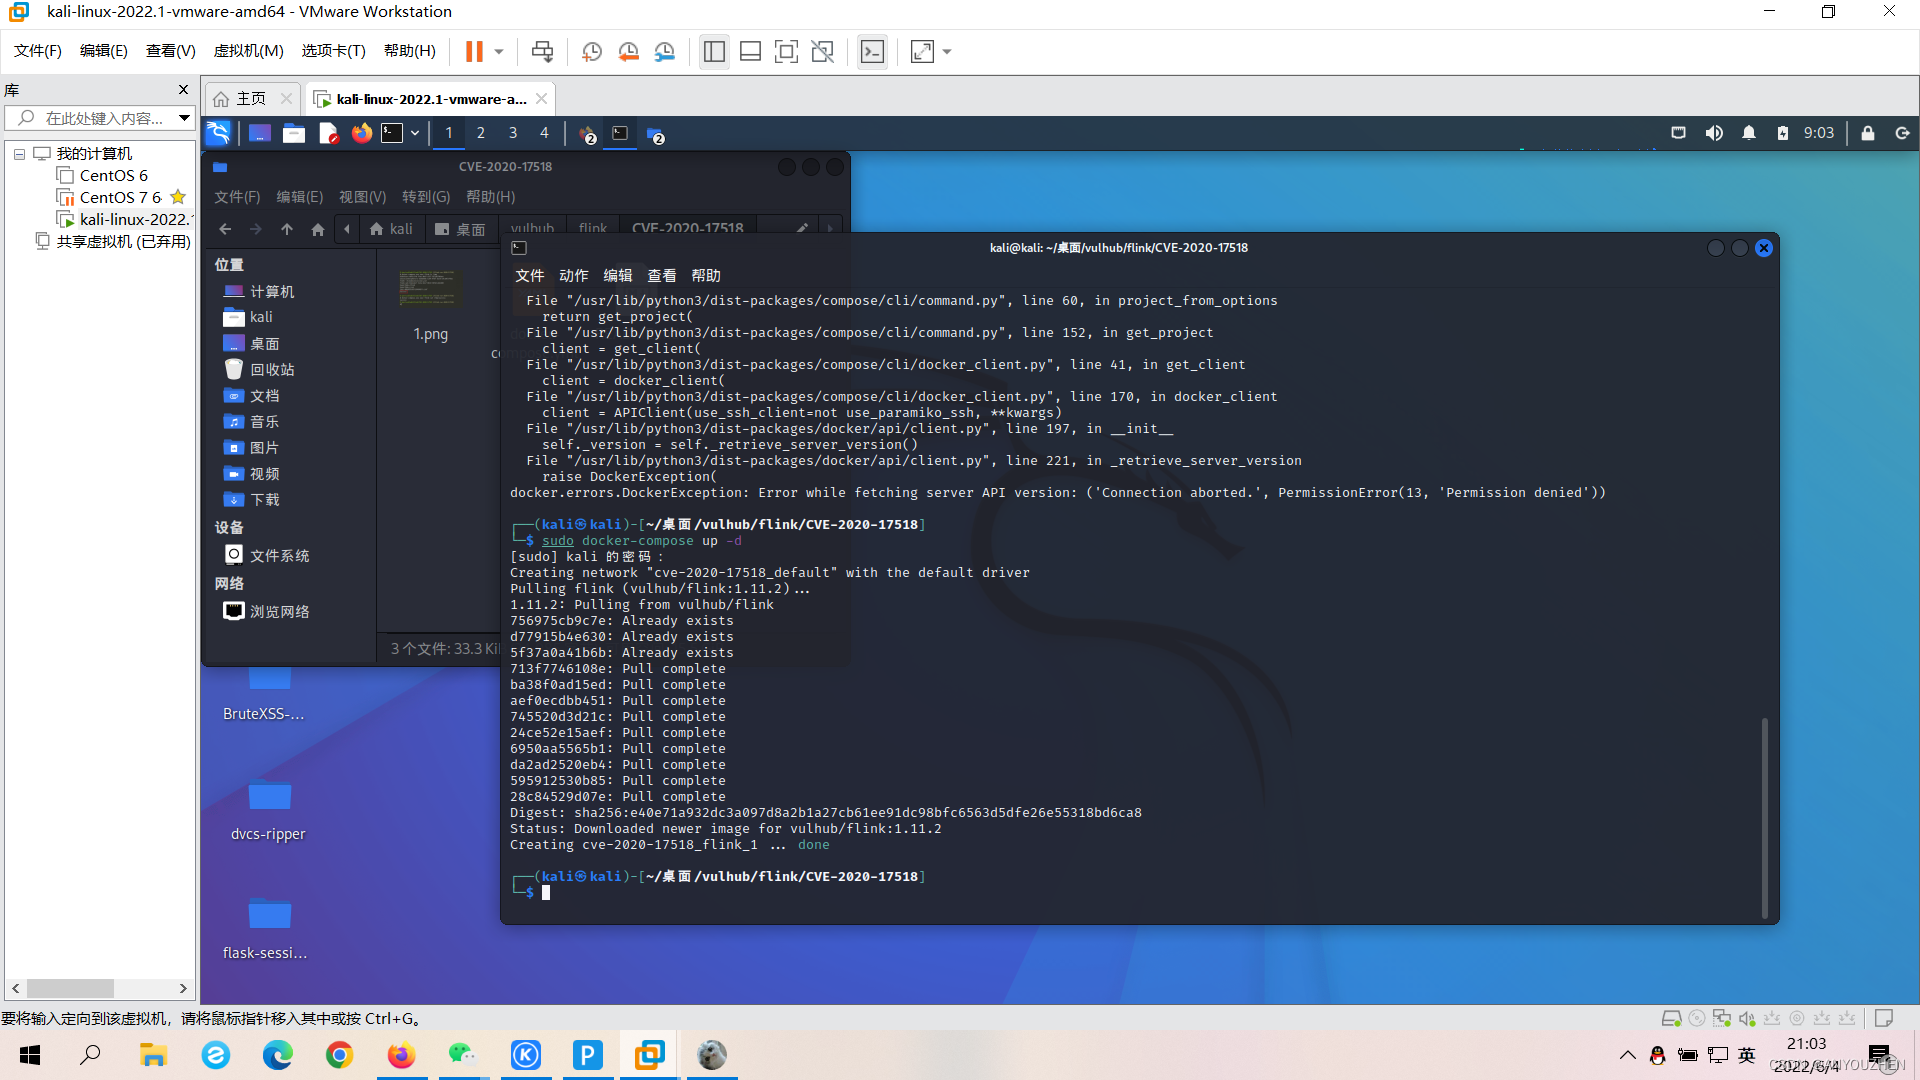
Task: Toggle the library sidebar view
Action: pyautogui.click(x=714, y=51)
